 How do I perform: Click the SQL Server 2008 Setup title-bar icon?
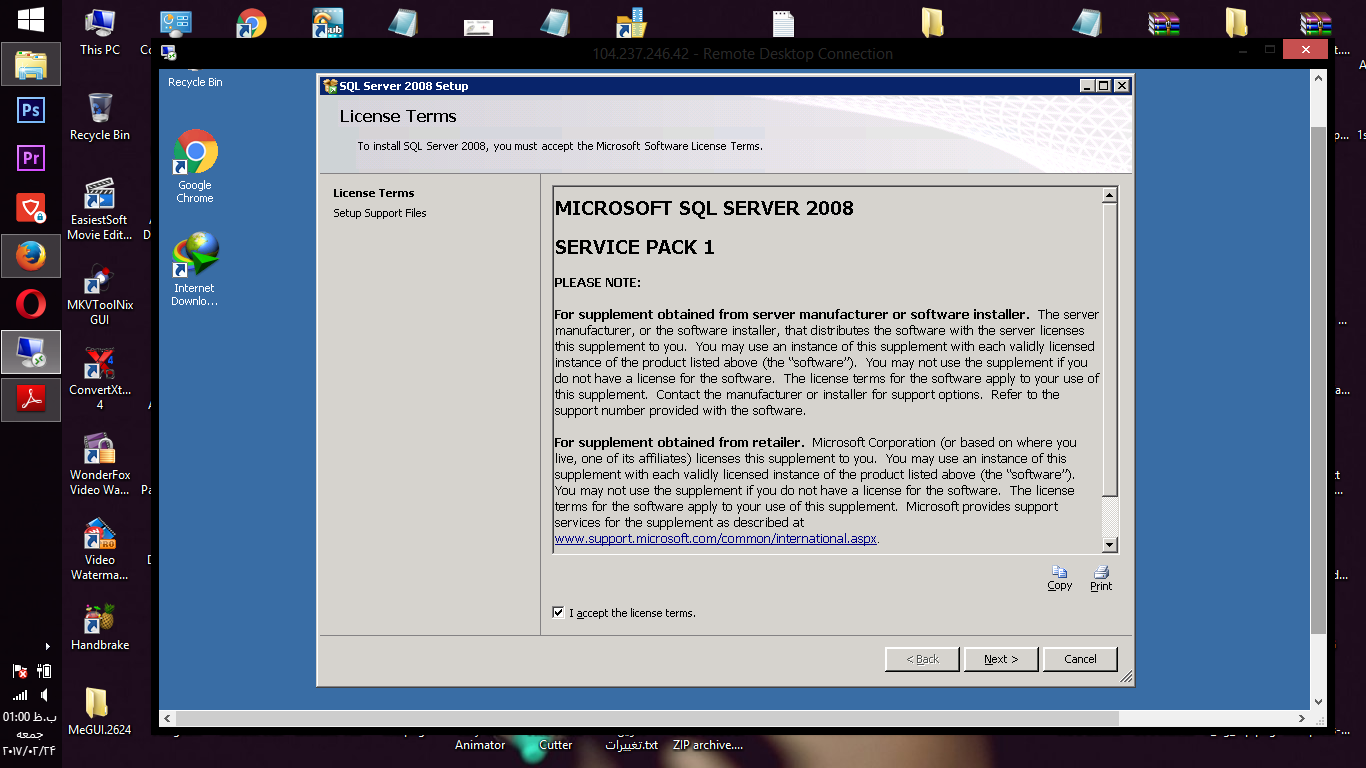[329, 86]
